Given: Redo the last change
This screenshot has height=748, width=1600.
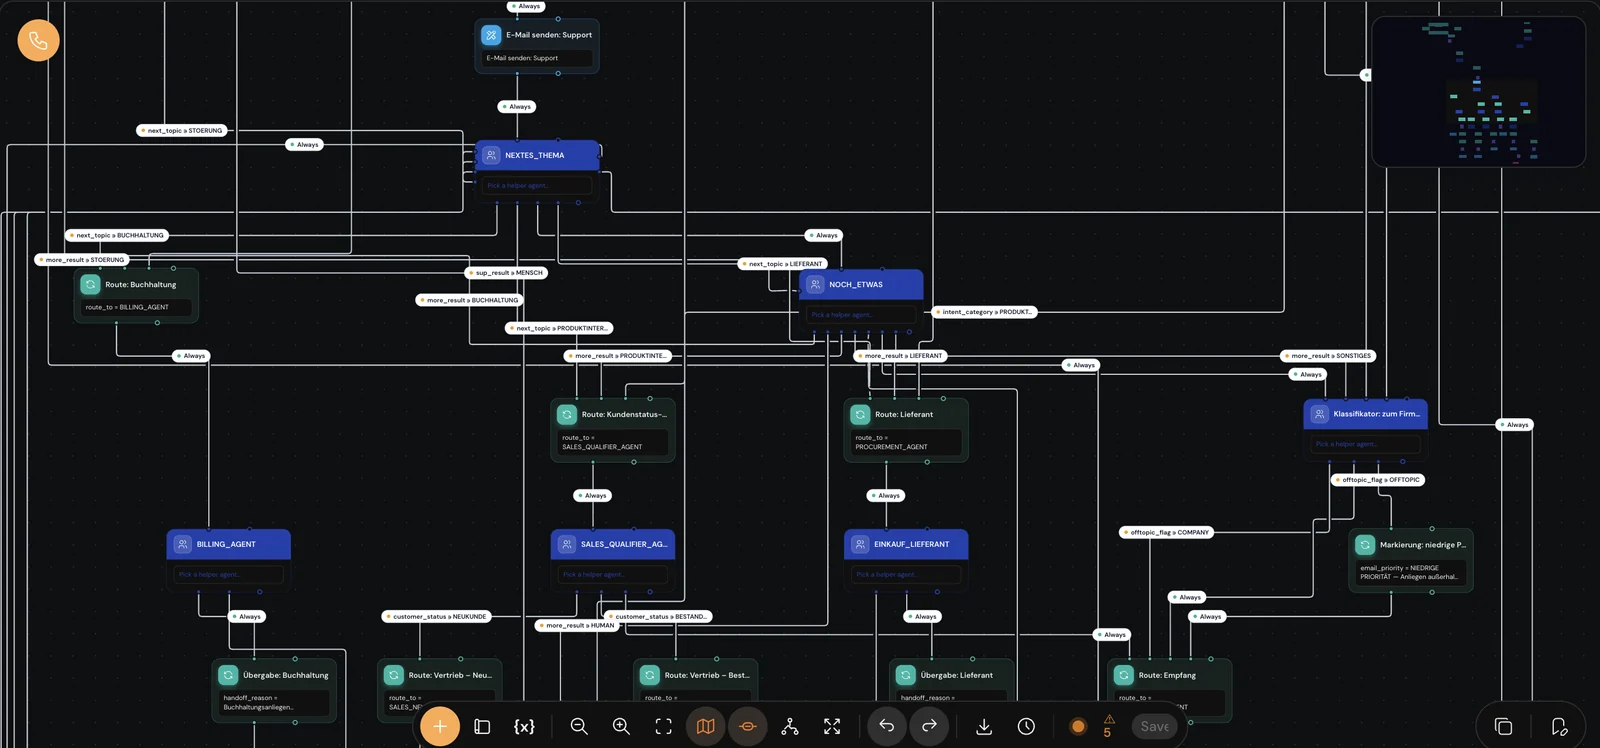Looking at the screenshot, I should click(929, 727).
